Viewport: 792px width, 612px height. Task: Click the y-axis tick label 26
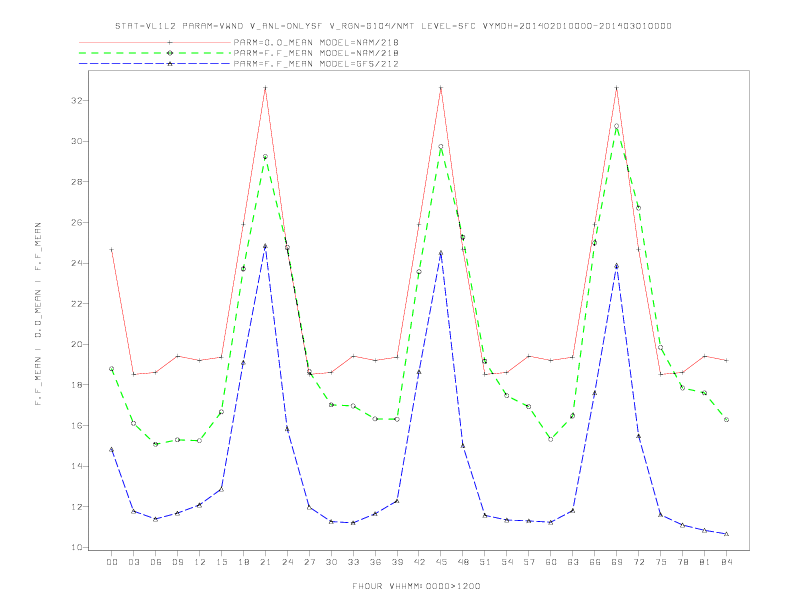pos(76,222)
